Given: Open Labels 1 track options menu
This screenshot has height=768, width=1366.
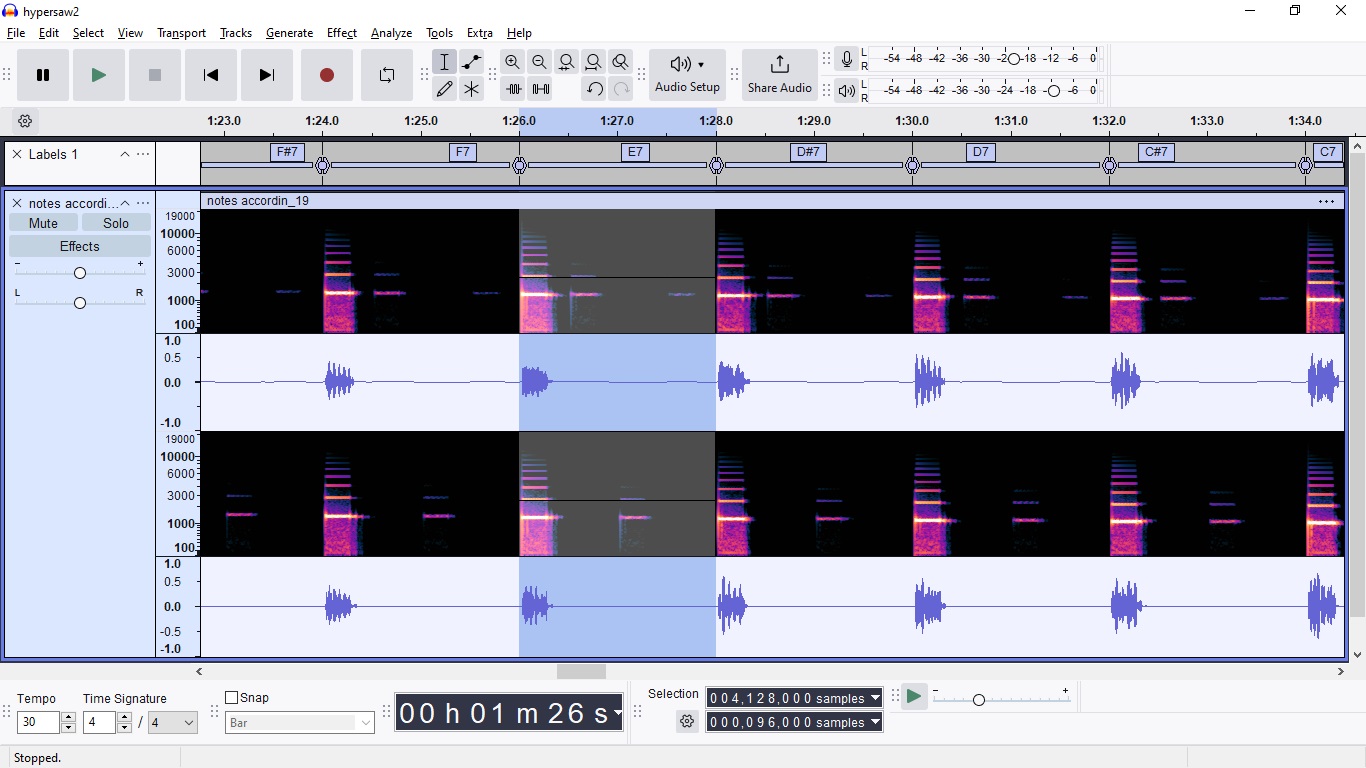Looking at the screenshot, I should [143, 154].
